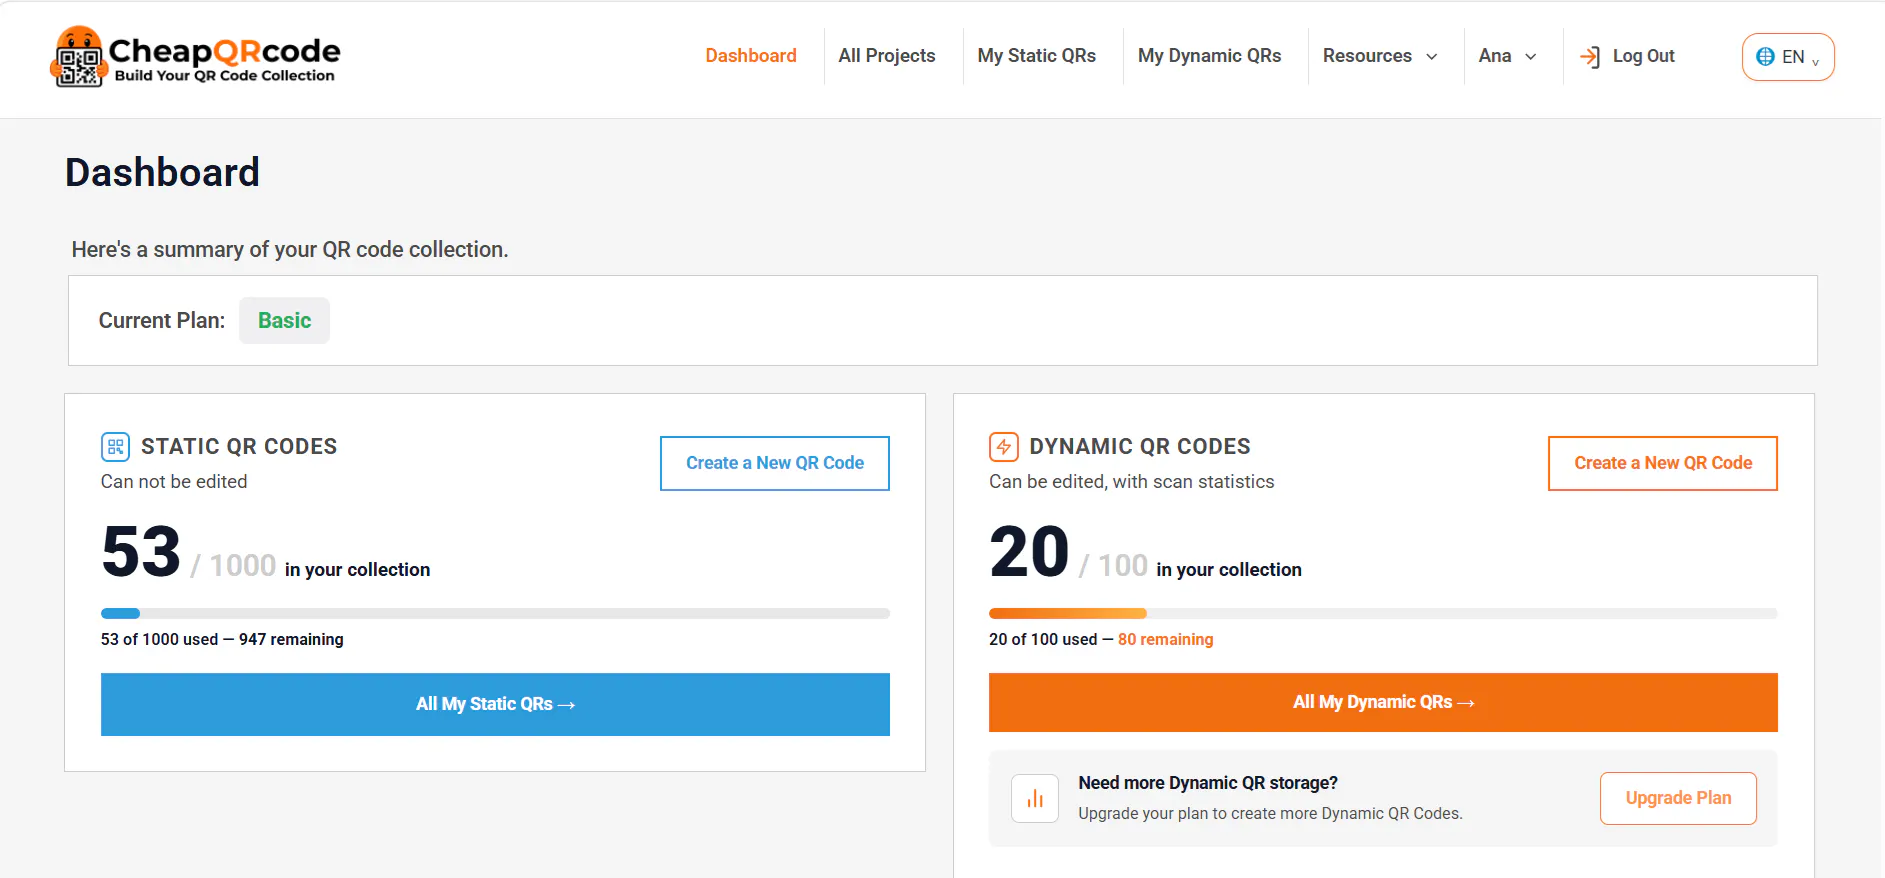This screenshot has width=1885, height=878.
Task: Click the Basic plan badge
Action: (284, 320)
